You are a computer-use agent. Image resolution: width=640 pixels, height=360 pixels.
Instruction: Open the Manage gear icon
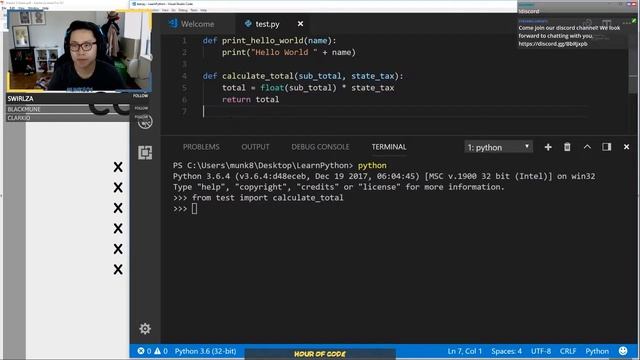point(145,329)
